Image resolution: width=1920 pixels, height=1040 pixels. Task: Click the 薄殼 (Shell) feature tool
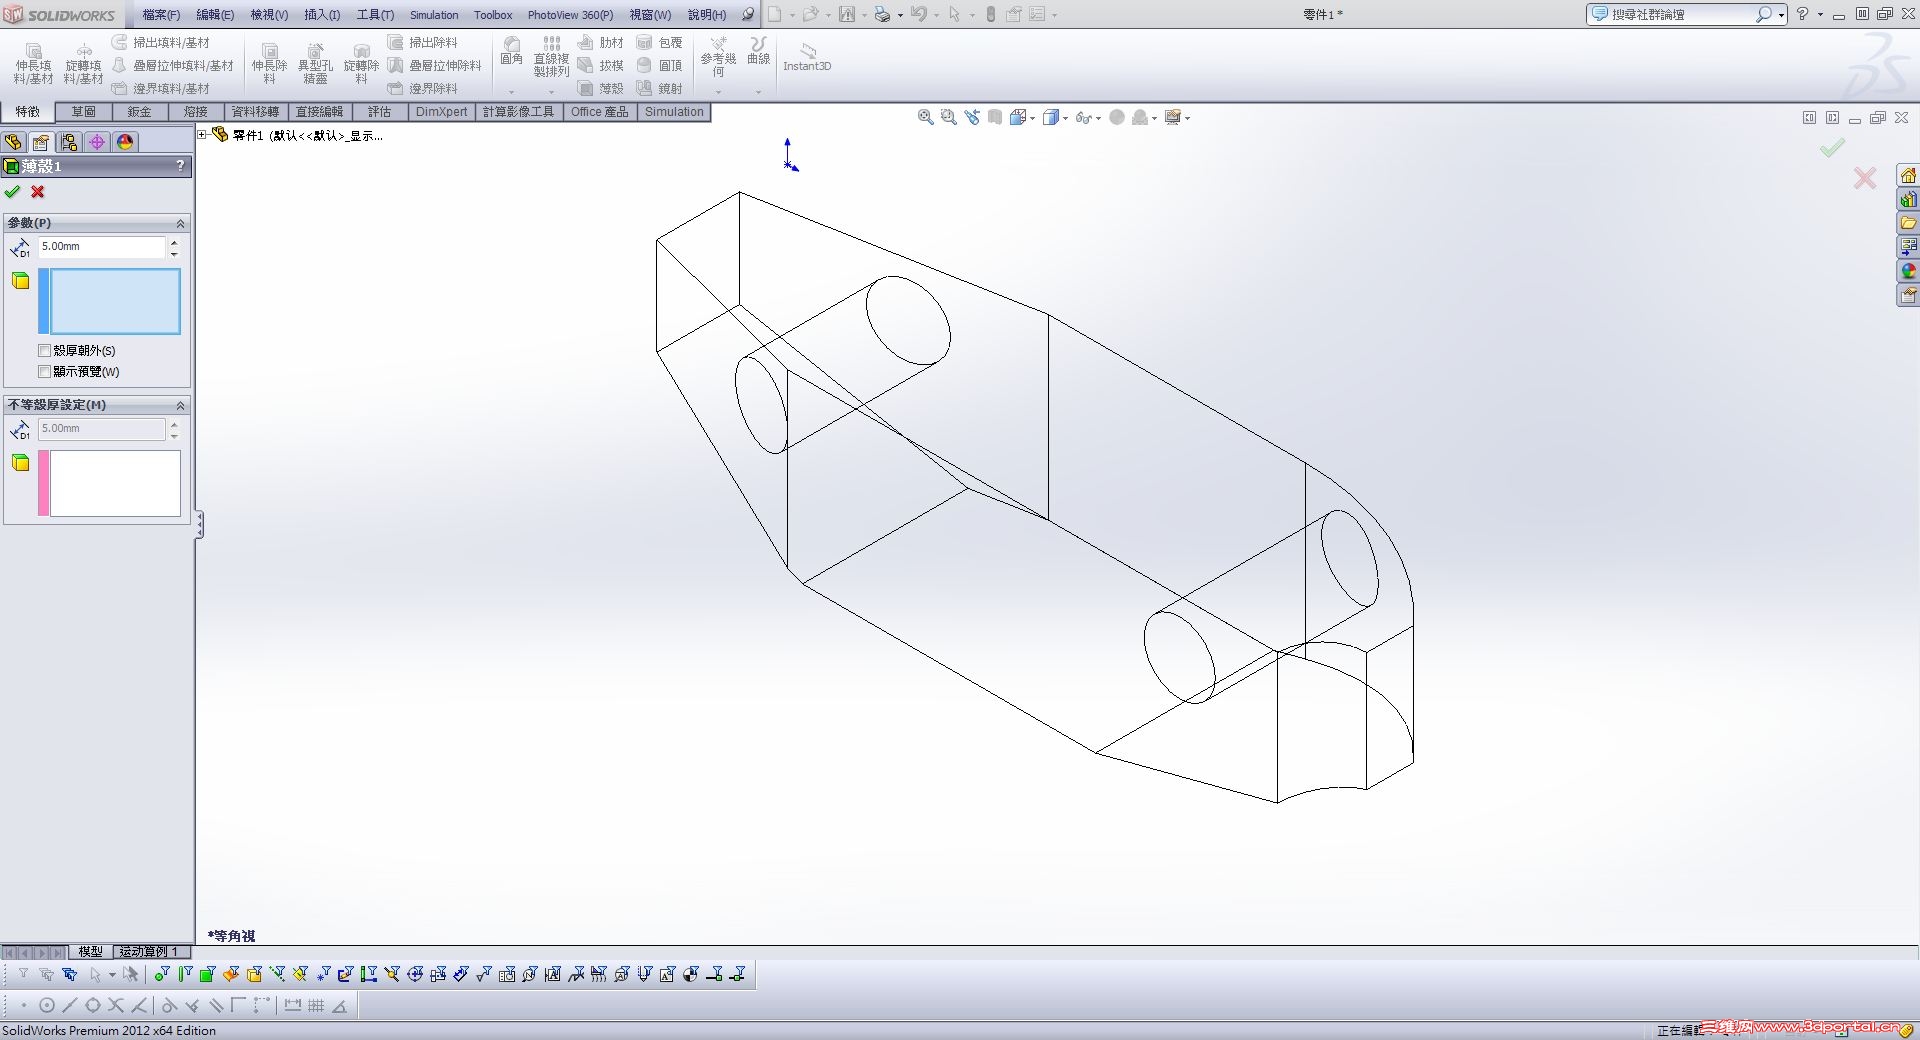click(x=600, y=89)
